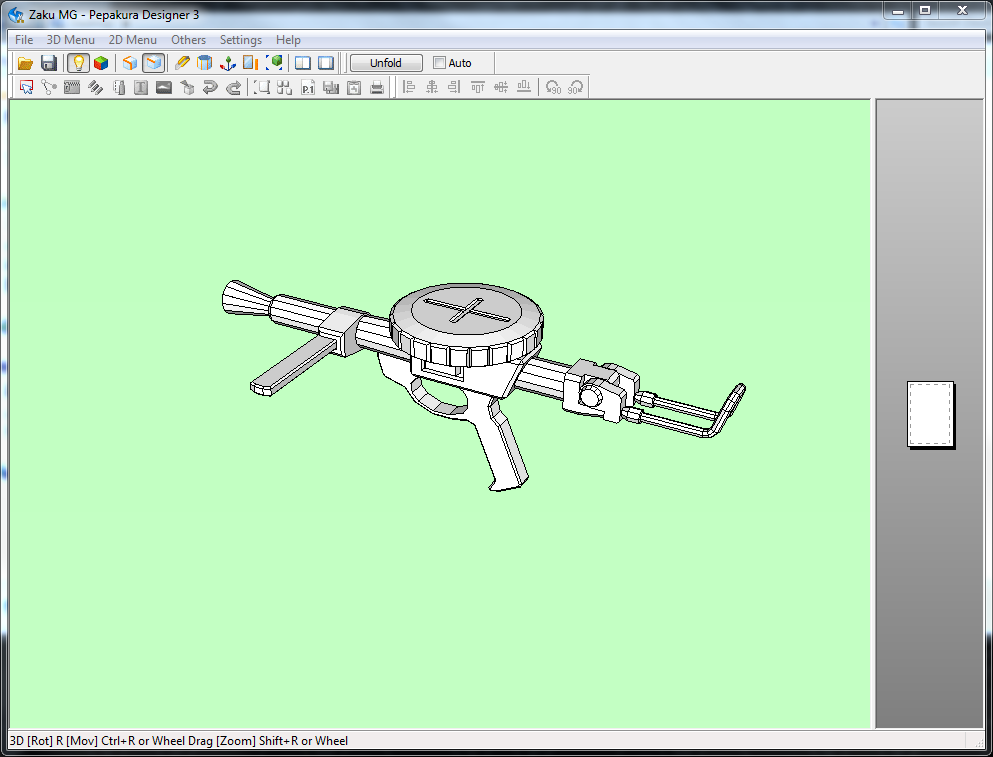
Task: Open the Others menu
Action: point(188,40)
